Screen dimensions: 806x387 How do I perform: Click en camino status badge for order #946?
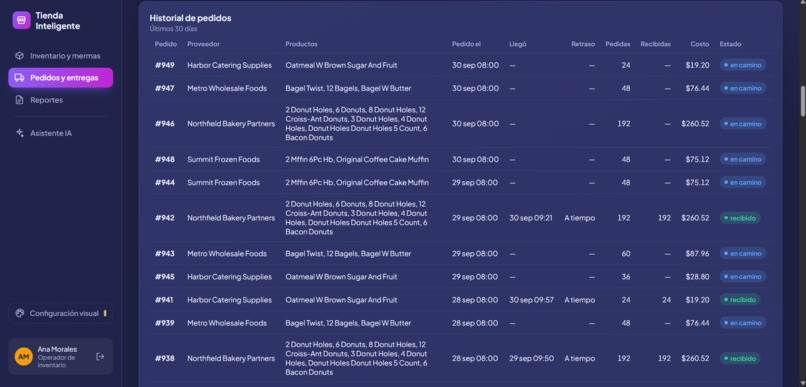pyautogui.click(x=743, y=124)
